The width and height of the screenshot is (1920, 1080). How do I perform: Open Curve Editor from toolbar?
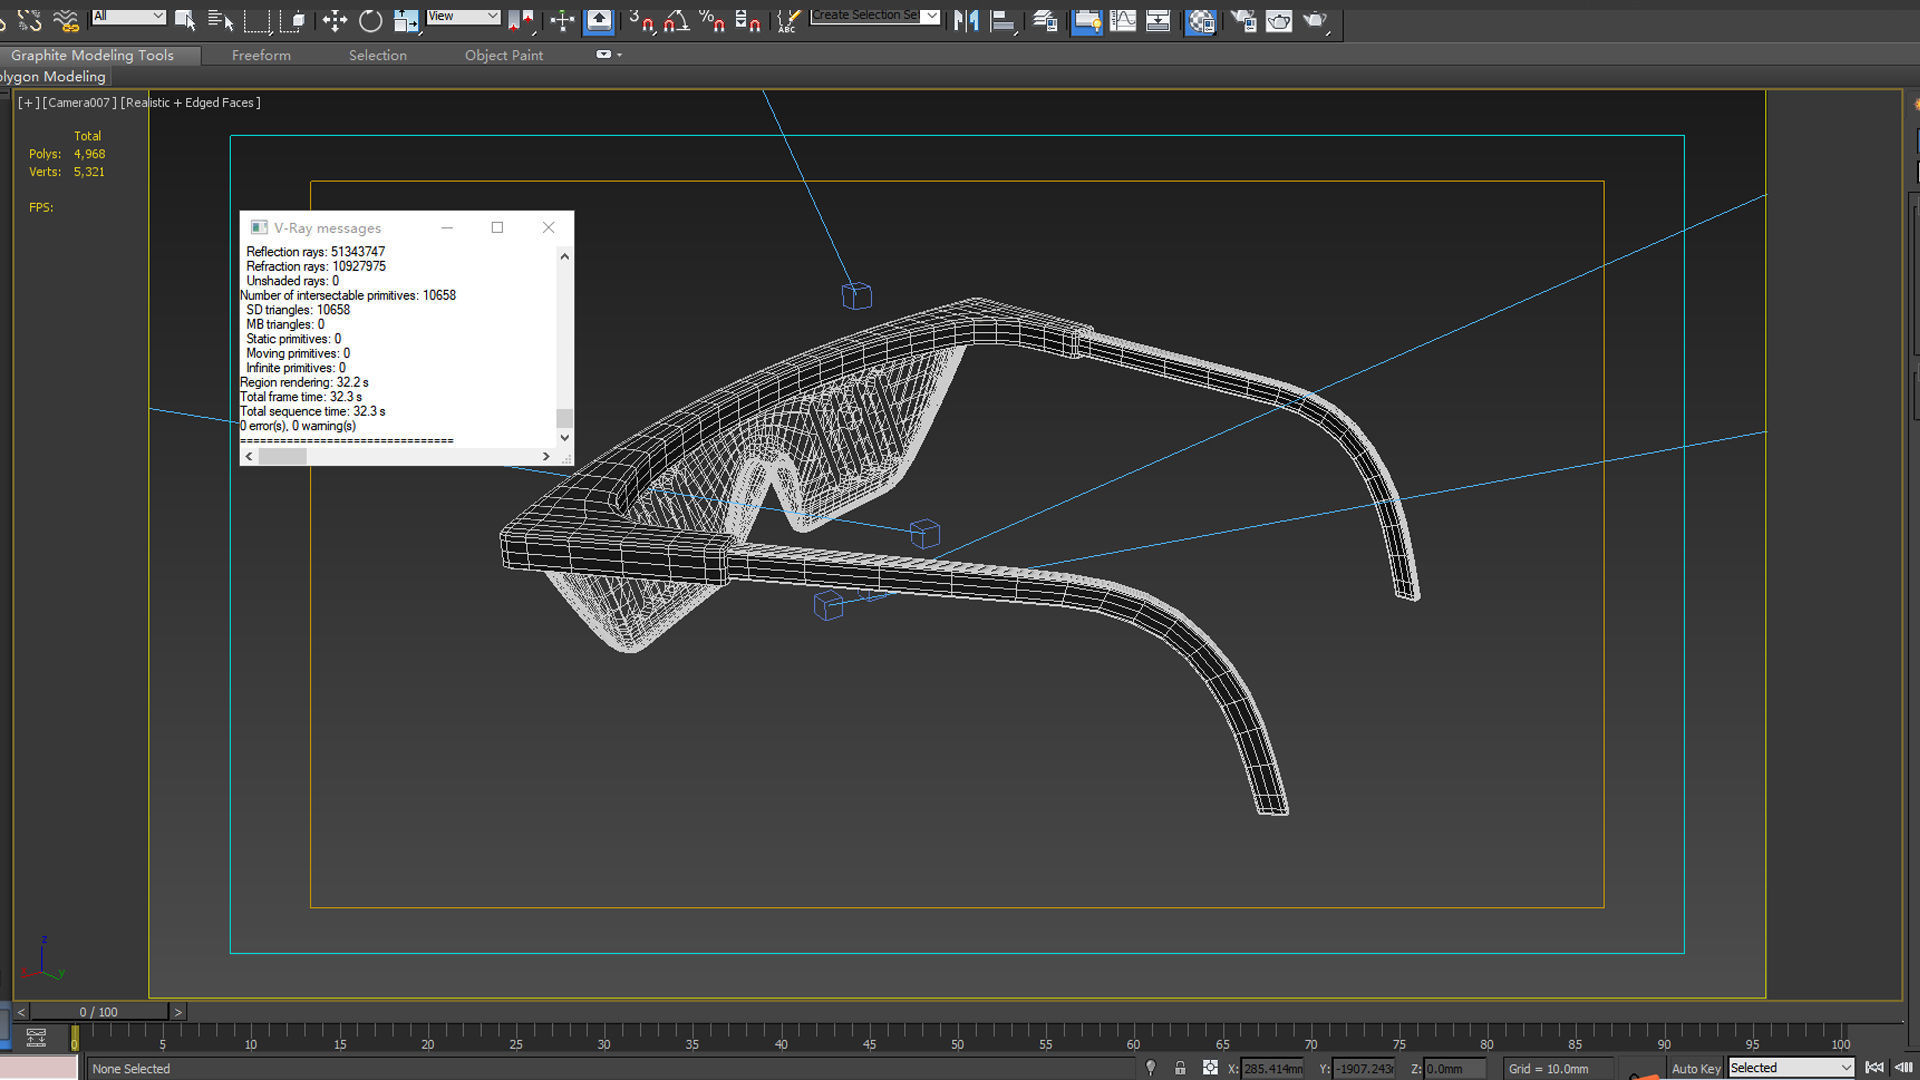pyautogui.click(x=1123, y=20)
